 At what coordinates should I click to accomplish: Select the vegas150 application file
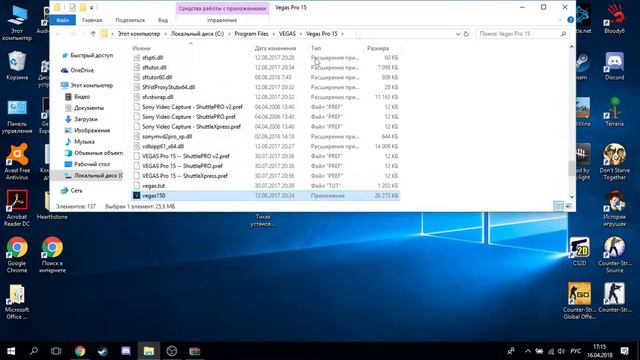click(x=265, y=196)
